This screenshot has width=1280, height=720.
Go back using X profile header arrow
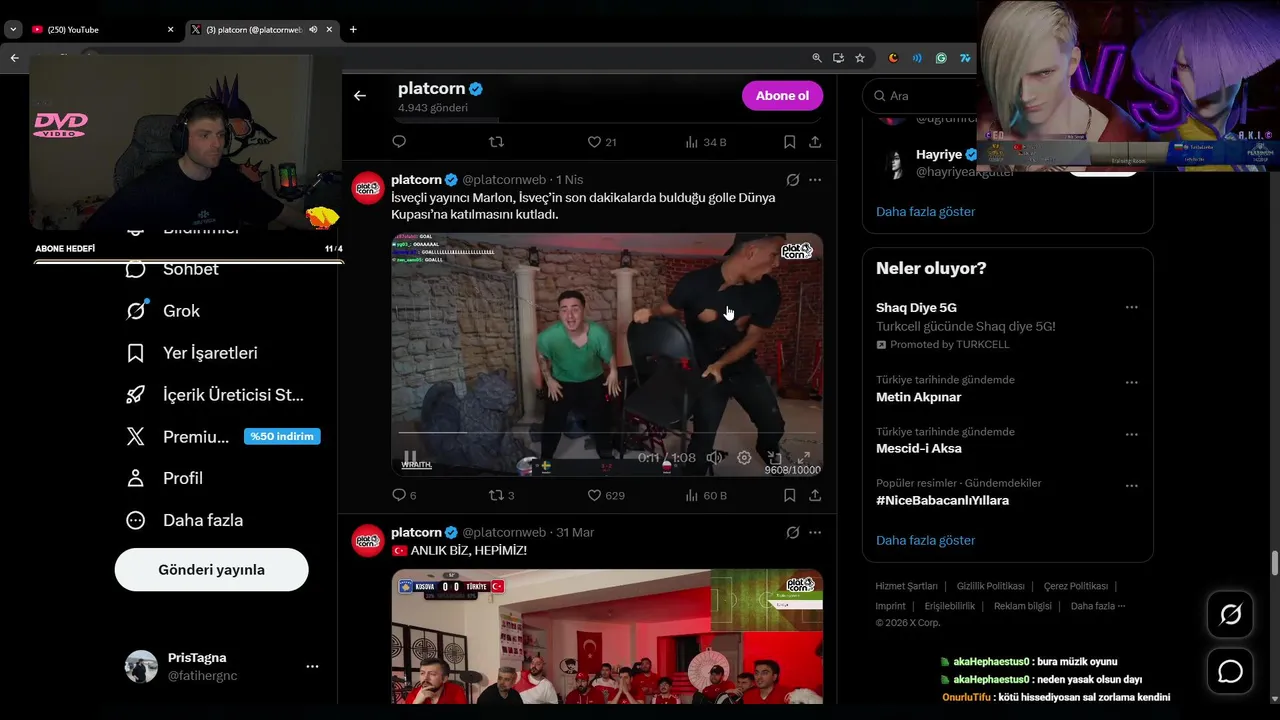click(360, 96)
